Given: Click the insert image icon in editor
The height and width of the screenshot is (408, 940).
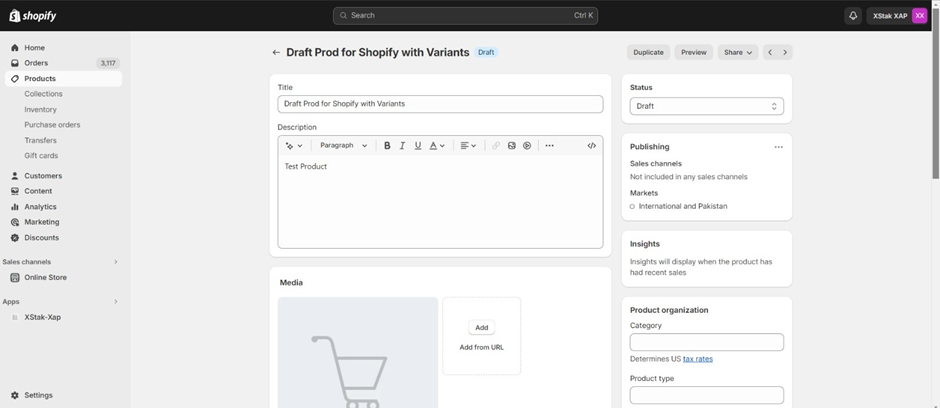Looking at the screenshot, I should 512,146.
